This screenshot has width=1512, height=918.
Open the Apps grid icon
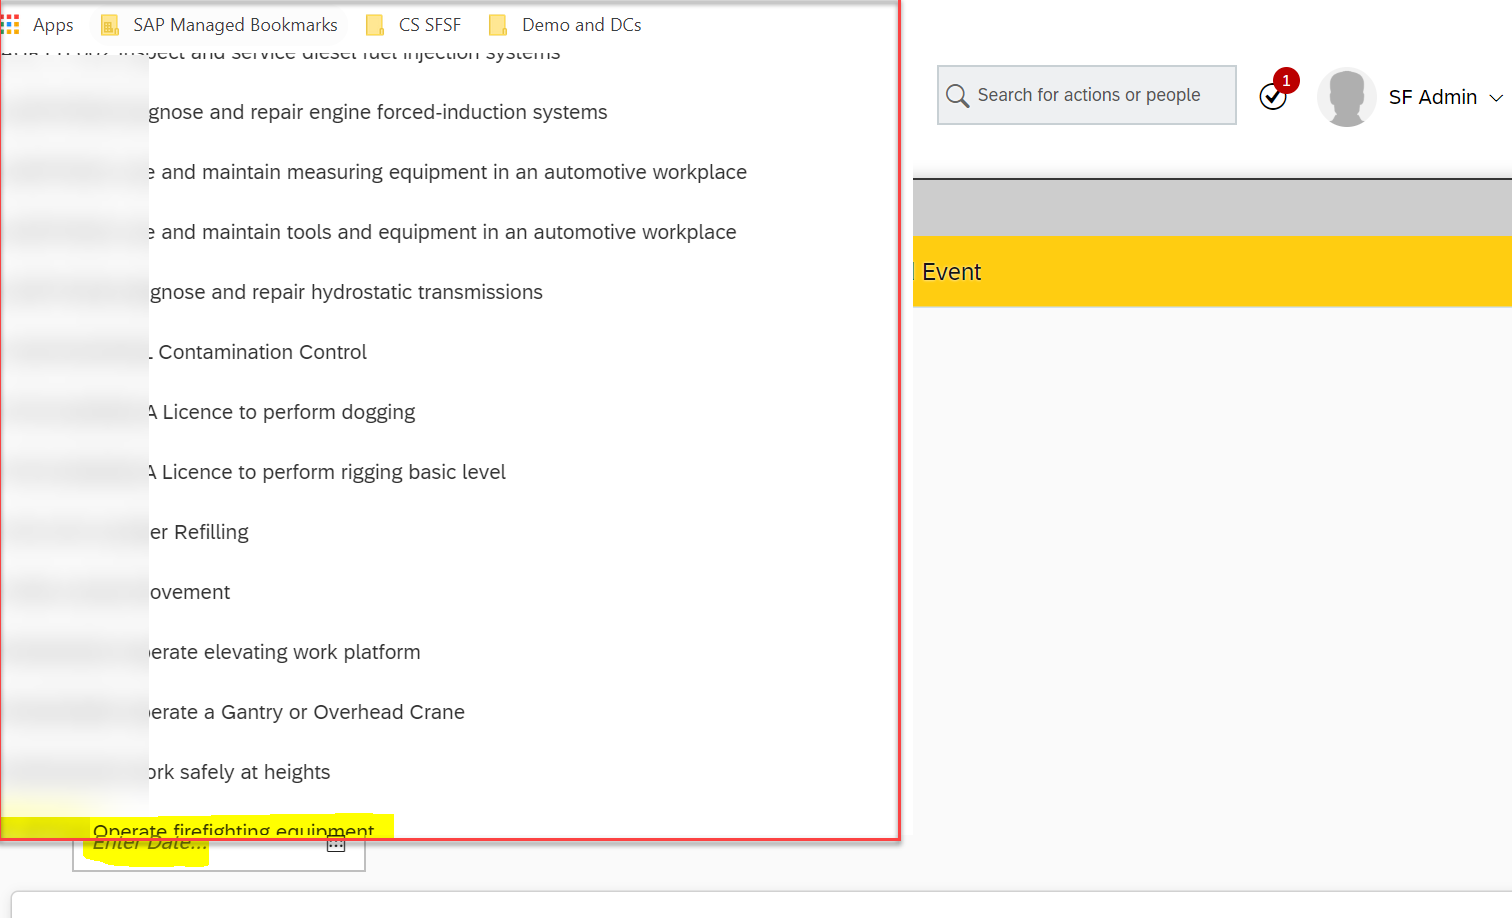[x=10, y=24]
